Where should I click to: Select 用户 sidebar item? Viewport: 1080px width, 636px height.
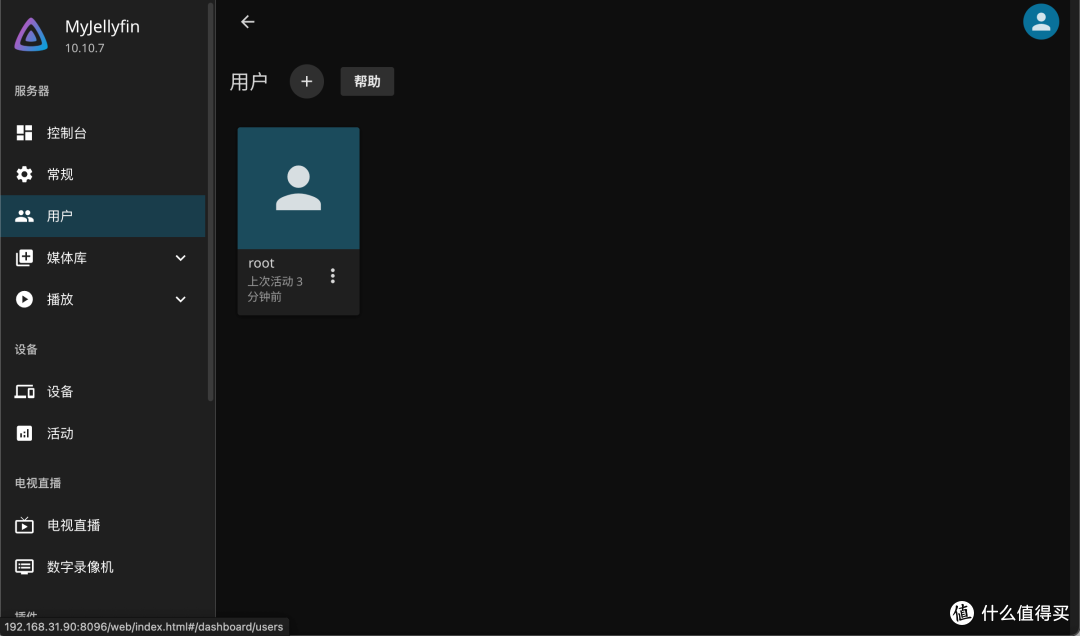coord(103,216)
